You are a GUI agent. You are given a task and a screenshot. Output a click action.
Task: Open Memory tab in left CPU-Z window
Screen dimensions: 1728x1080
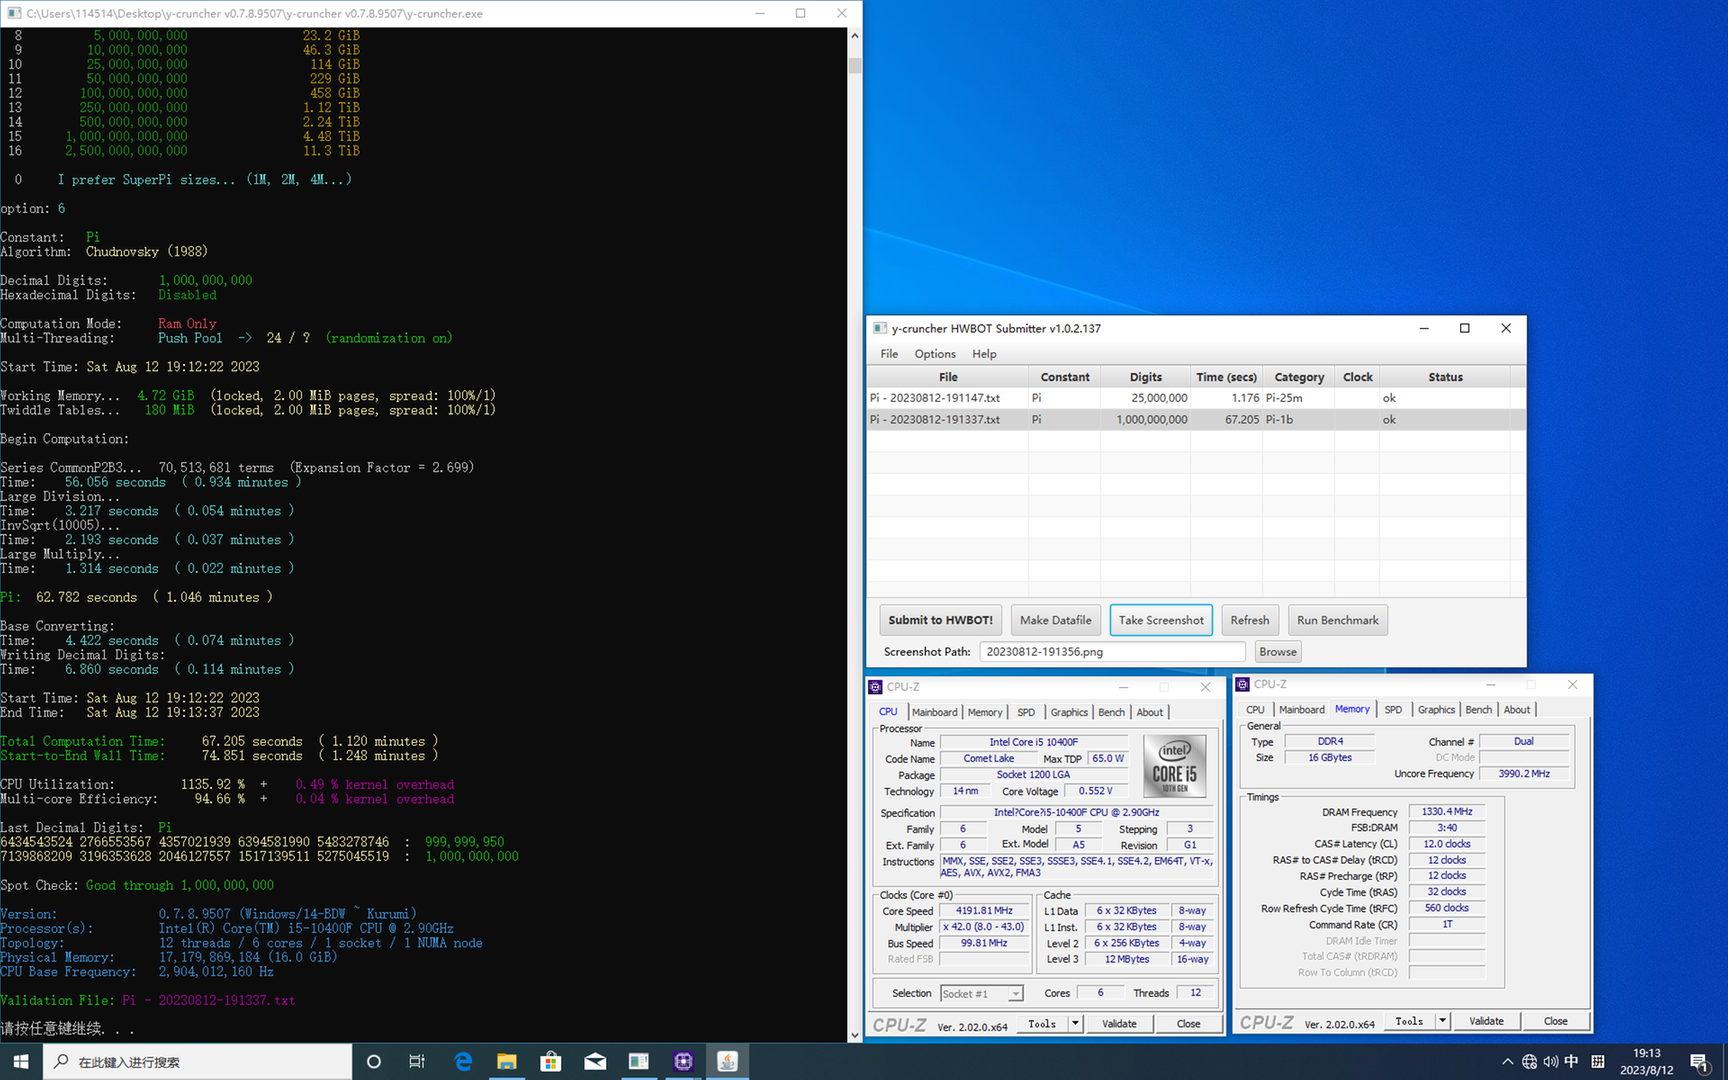click(x=985, y=712)
